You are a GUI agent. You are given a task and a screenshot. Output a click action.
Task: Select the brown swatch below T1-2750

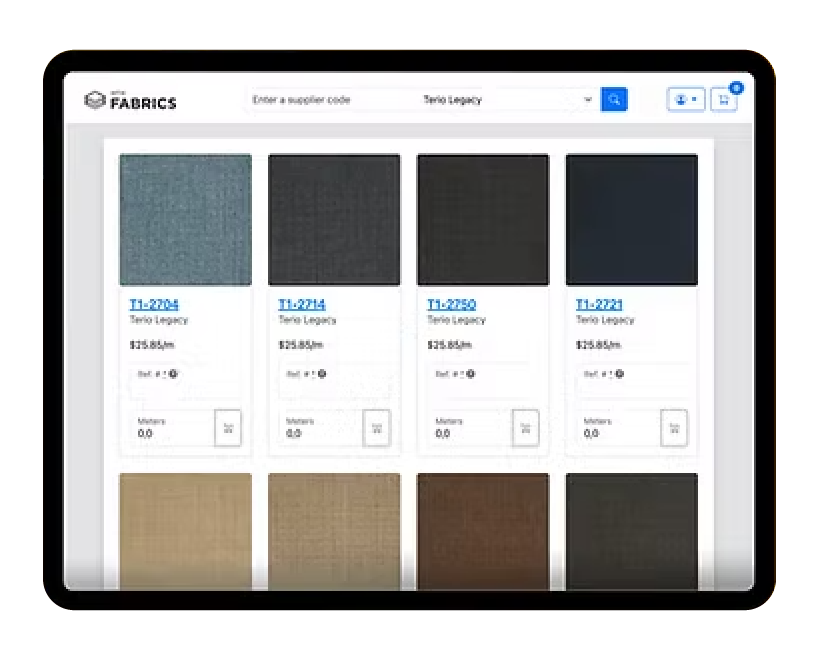click(x=483, y=531)
